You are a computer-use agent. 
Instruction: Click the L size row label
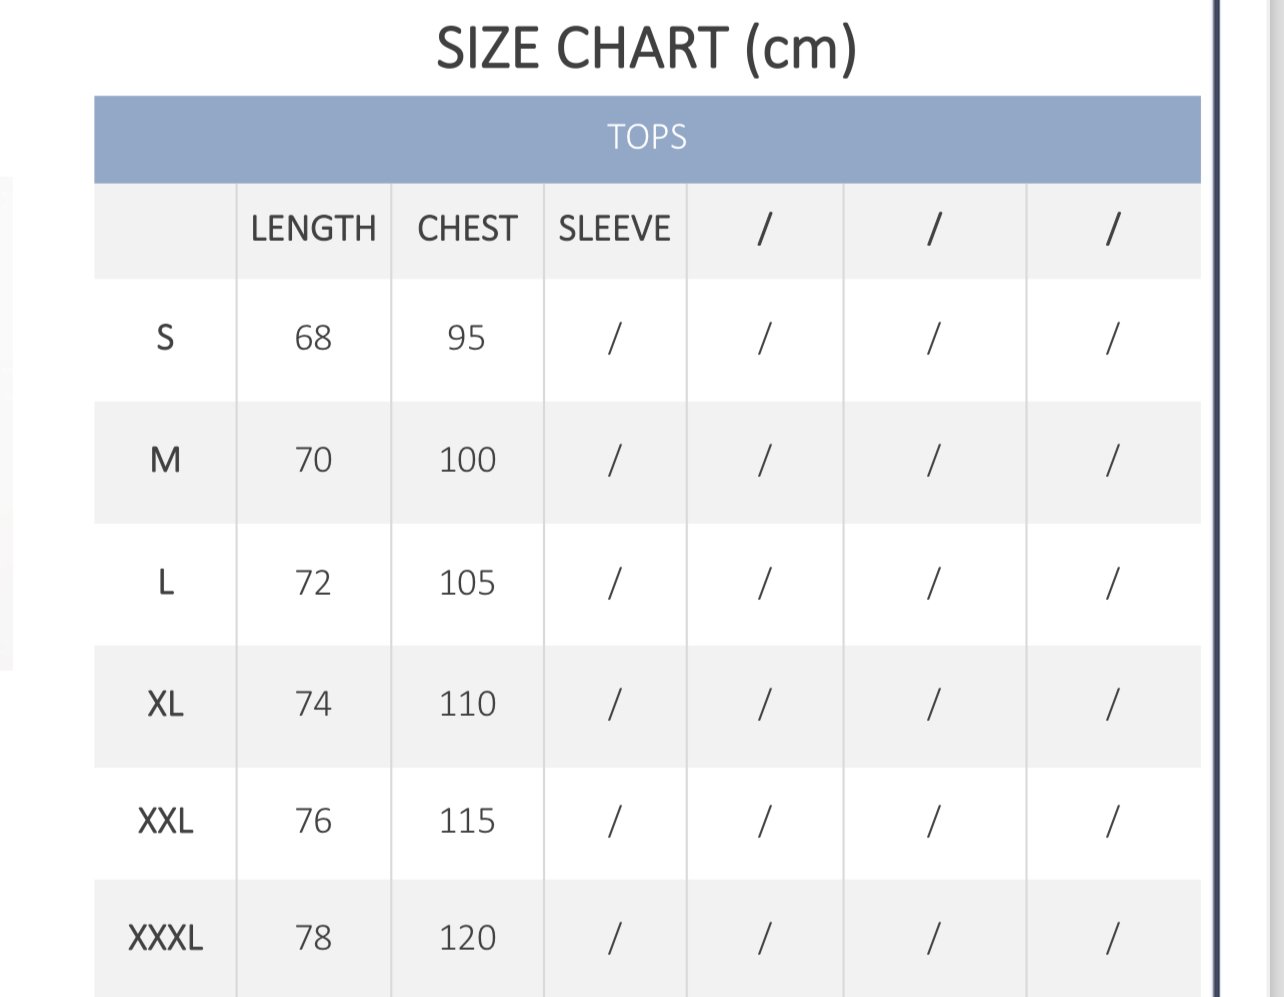pyautogui.click(x=165, y=582)
